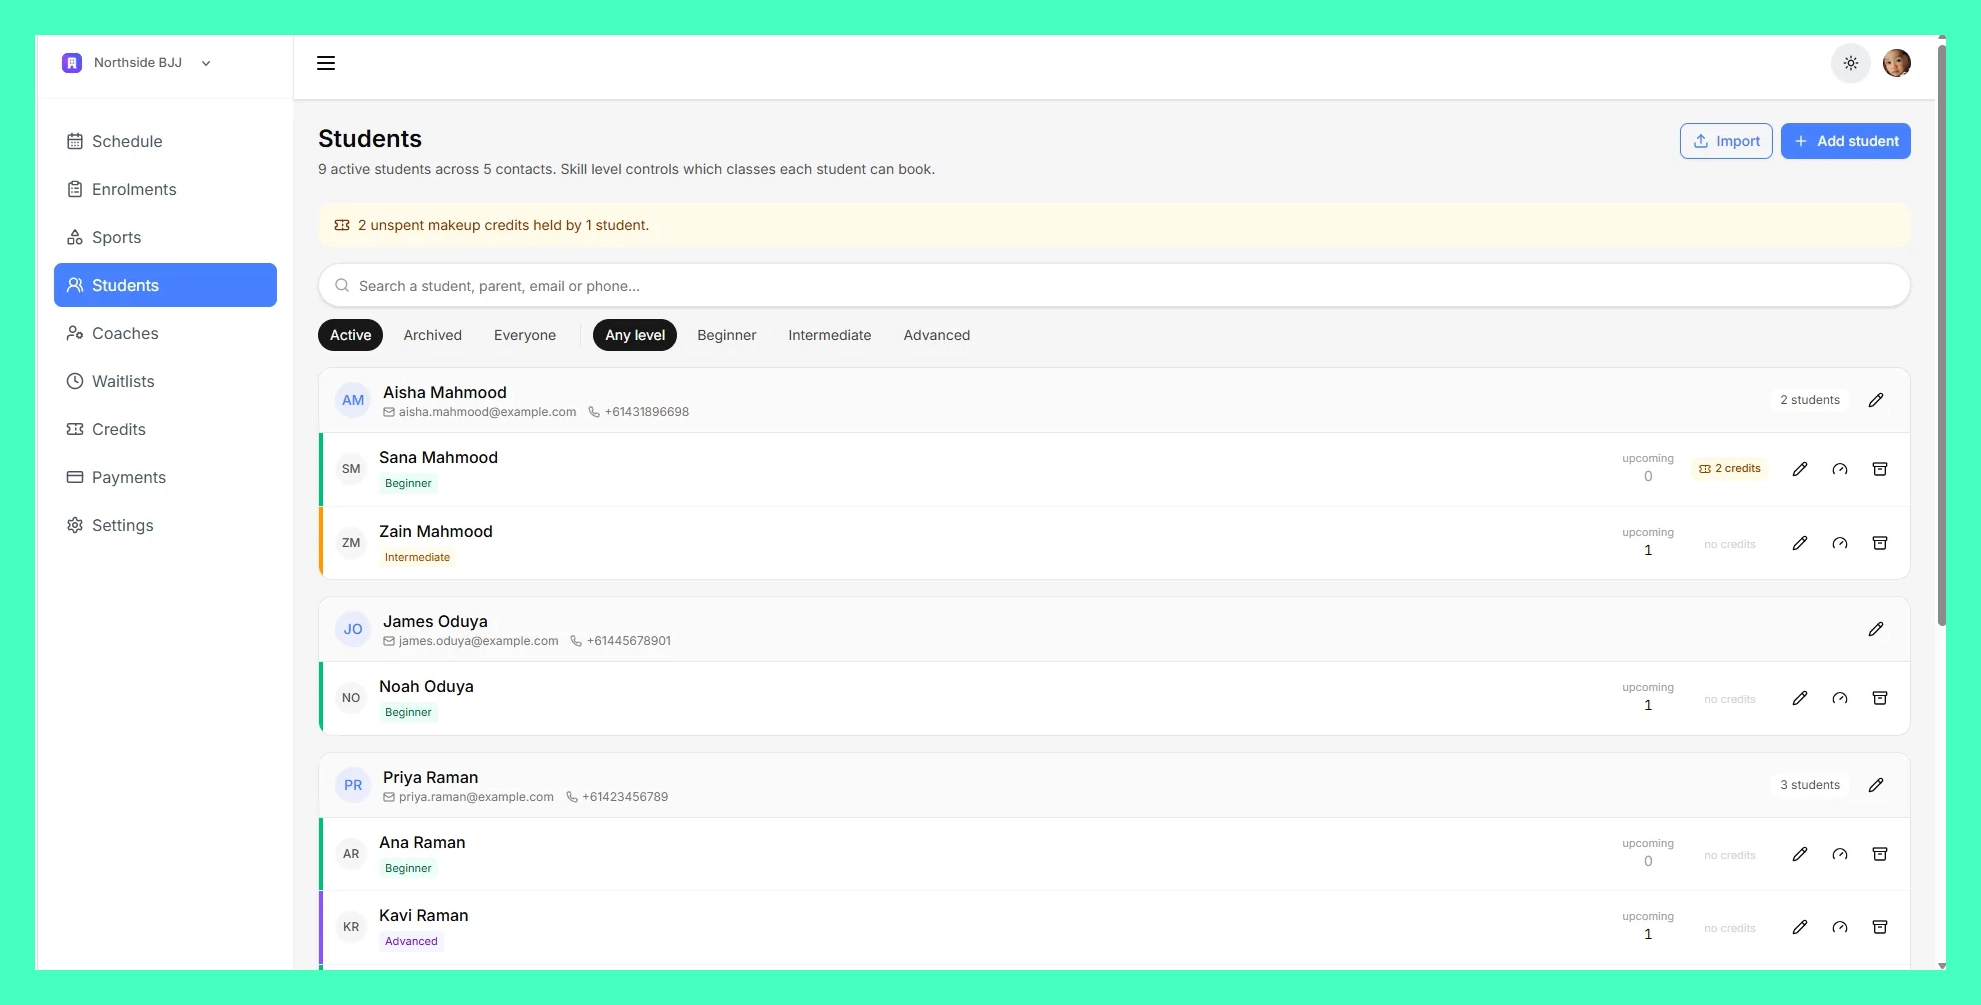Click the page vertical scrollbar
The image size is (1981, 1005).
pos(1942,335)
